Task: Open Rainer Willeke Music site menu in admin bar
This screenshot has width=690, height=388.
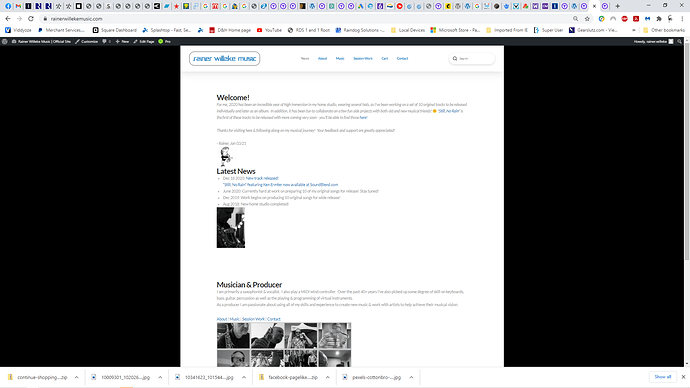Action: 41,41
